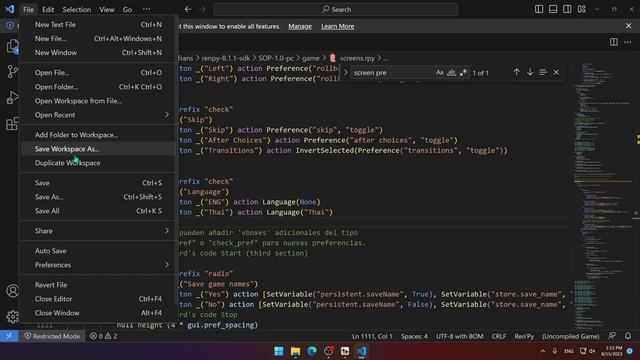Jump to previous find match
The image size is (640, 360).
click(516, 72)
